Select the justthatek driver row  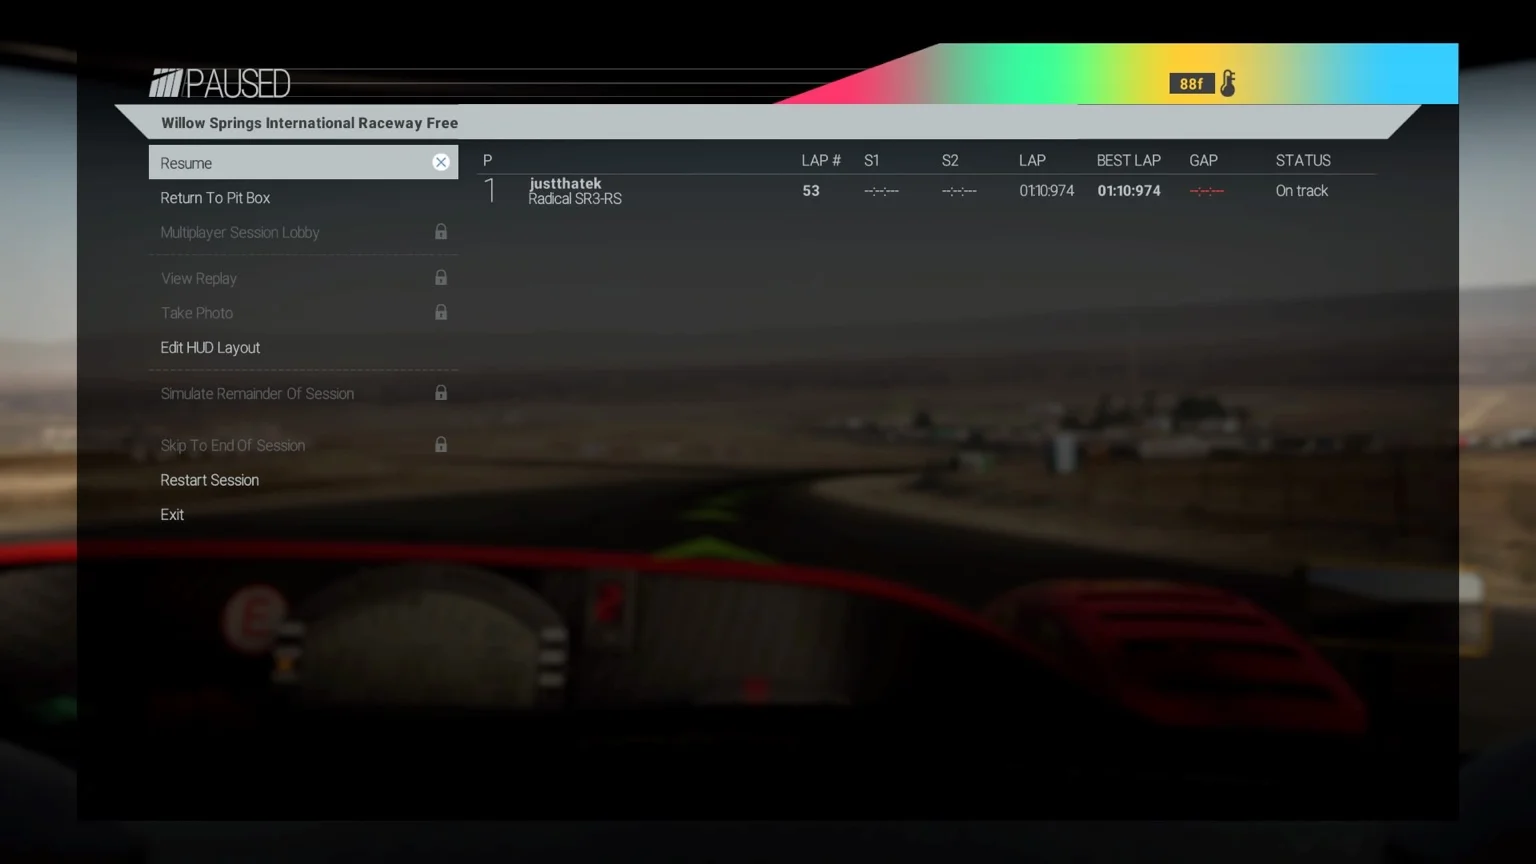click(927, 191)
